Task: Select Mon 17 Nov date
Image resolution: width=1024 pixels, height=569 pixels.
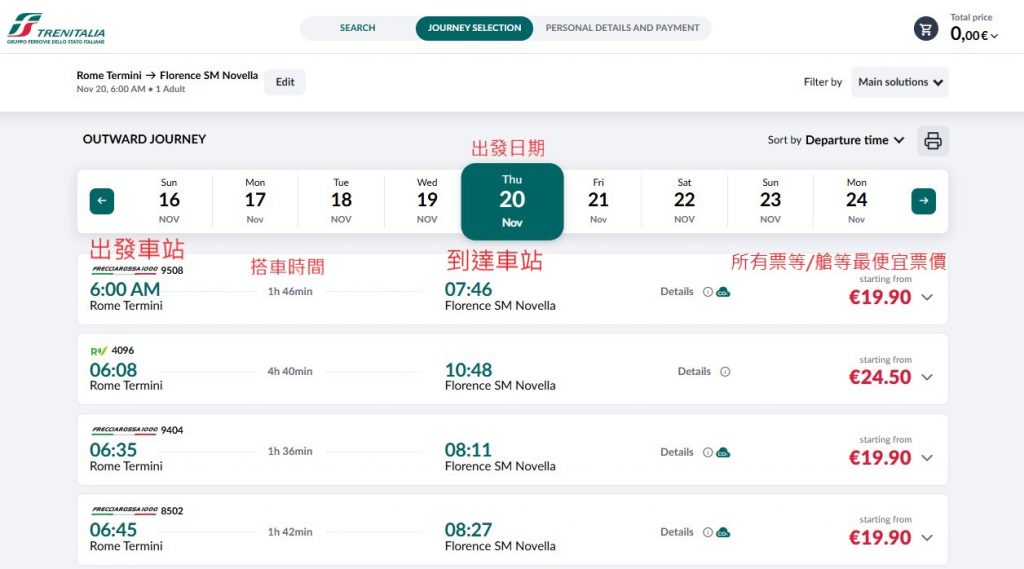Action: click(255, 201)
